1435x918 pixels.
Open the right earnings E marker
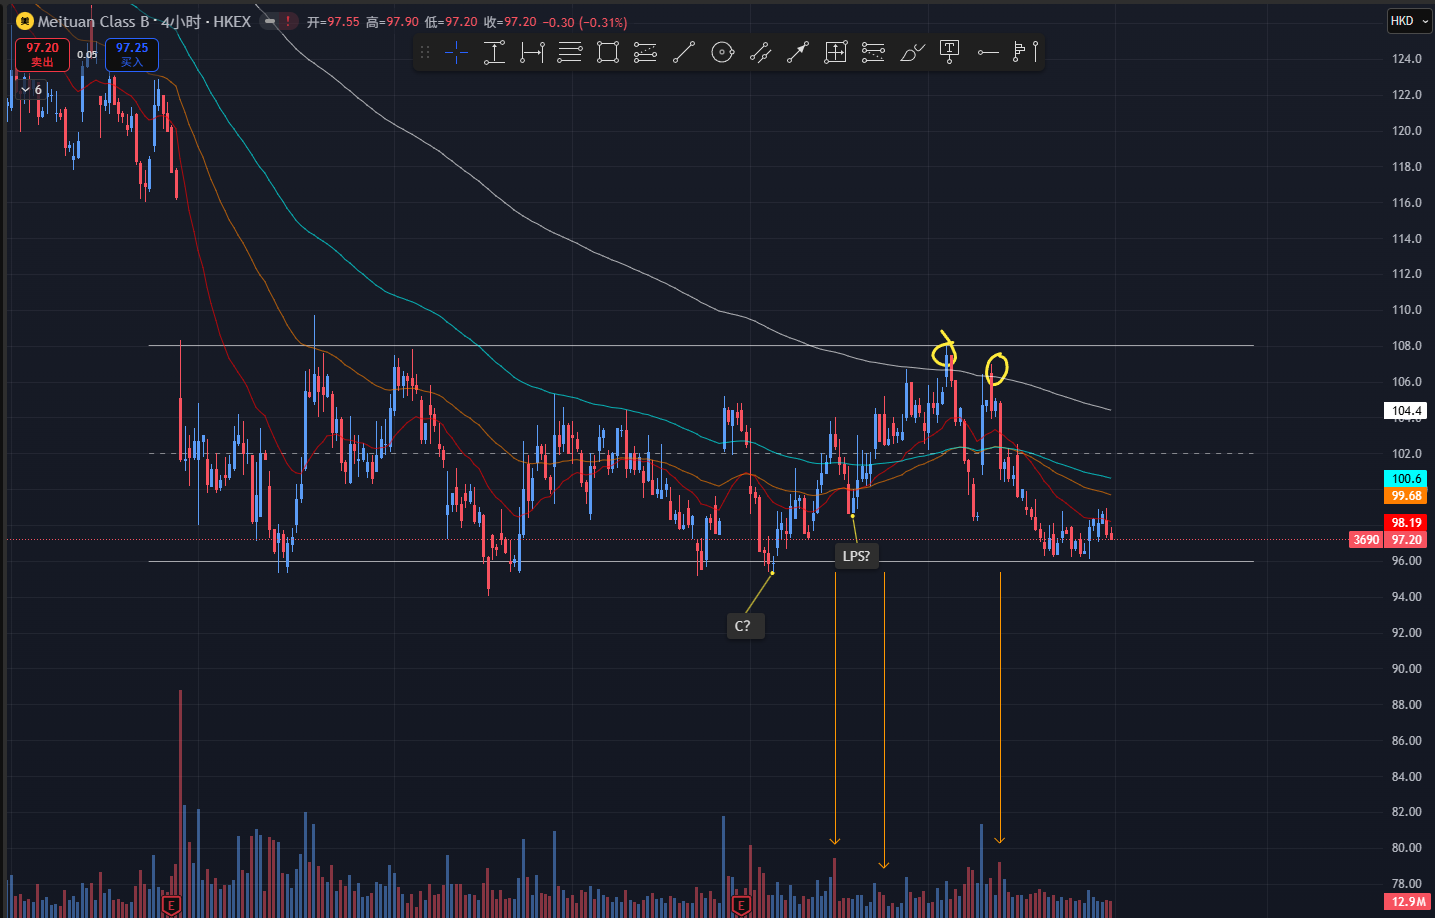pos(741,906)
